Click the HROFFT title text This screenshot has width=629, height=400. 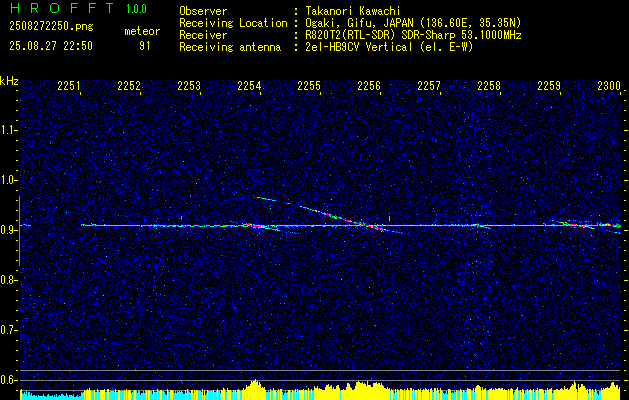click(x=61, y=8)
